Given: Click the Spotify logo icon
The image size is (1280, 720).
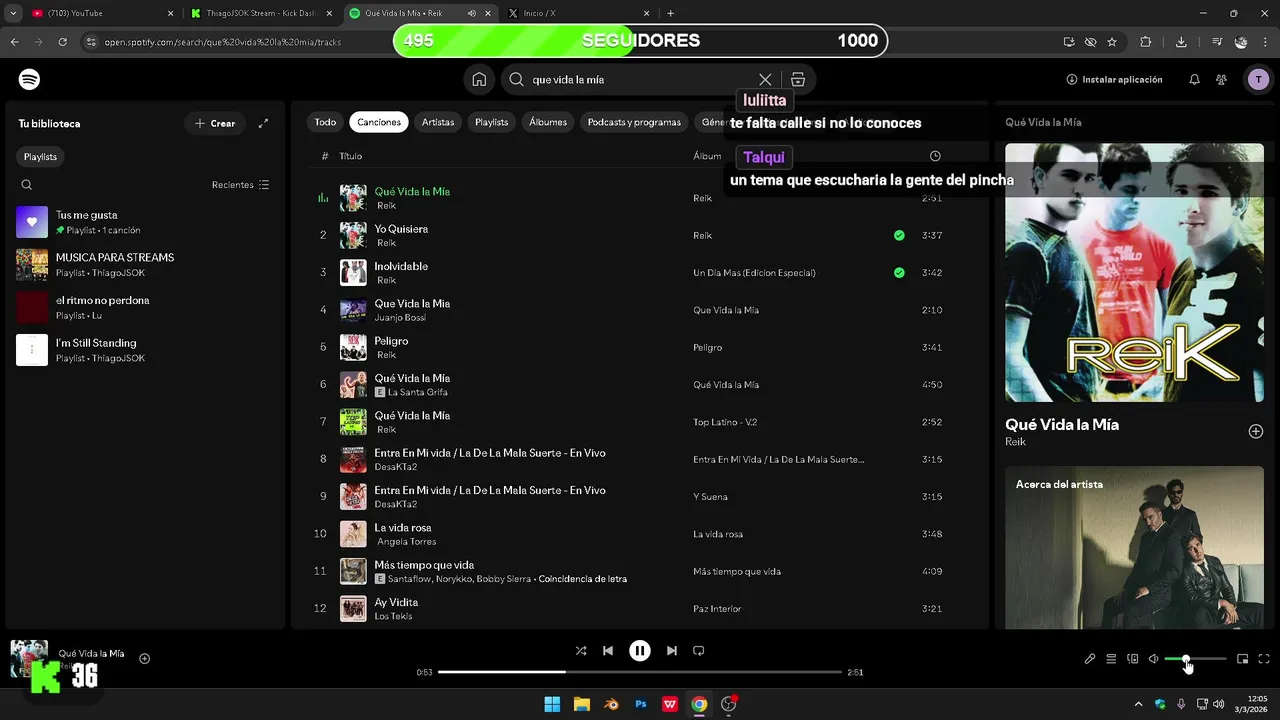Looking at the screenshot, I should click(x=30, y=79).
